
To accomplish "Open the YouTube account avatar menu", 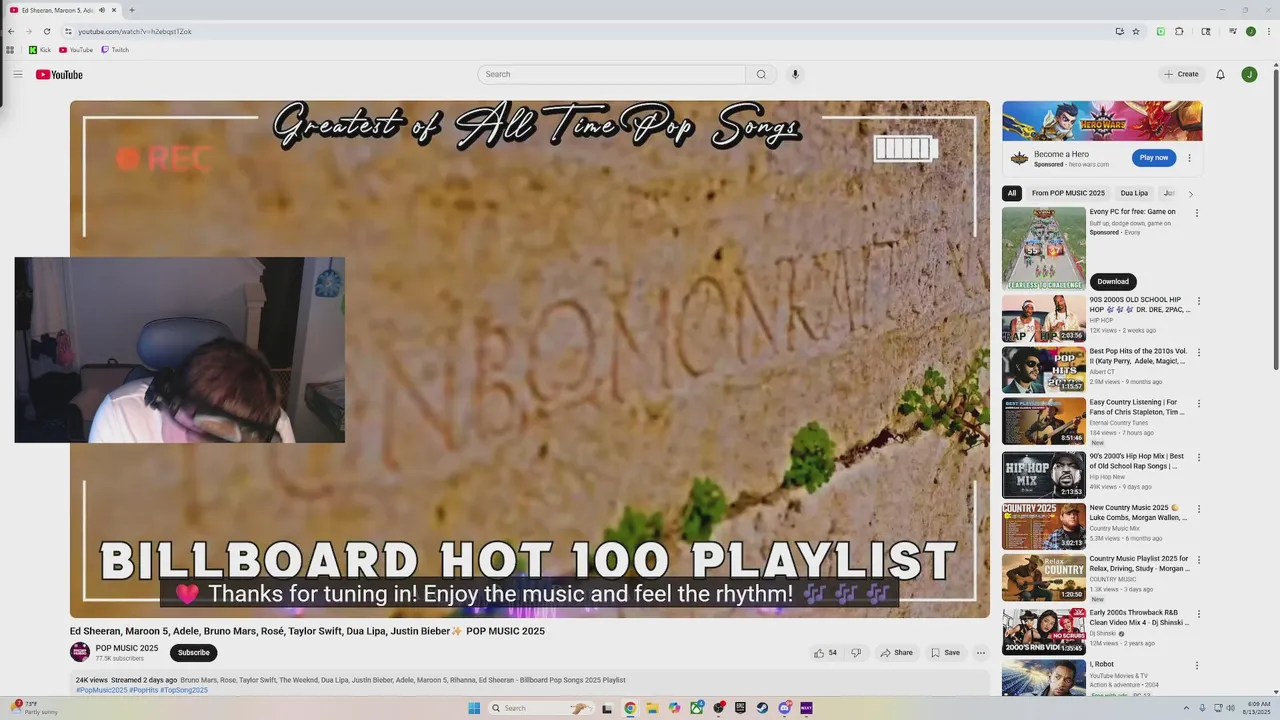I will [1249, 74].
